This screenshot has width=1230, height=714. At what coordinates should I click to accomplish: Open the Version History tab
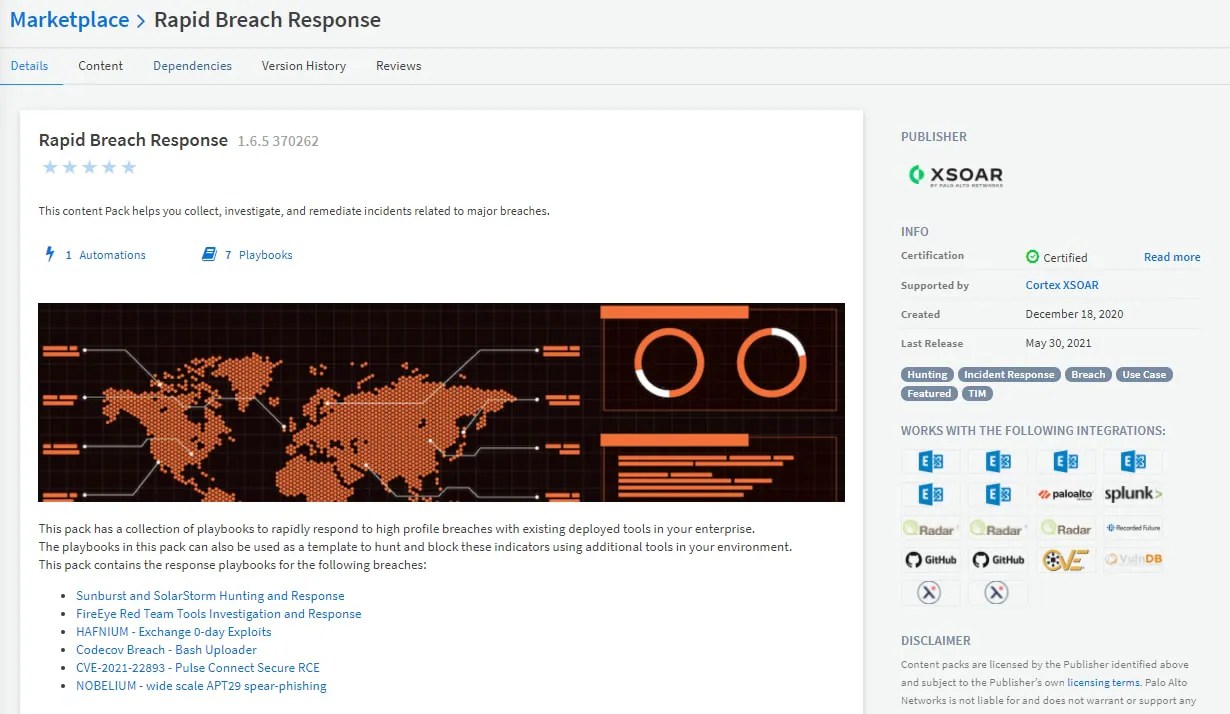click(304, 66)
